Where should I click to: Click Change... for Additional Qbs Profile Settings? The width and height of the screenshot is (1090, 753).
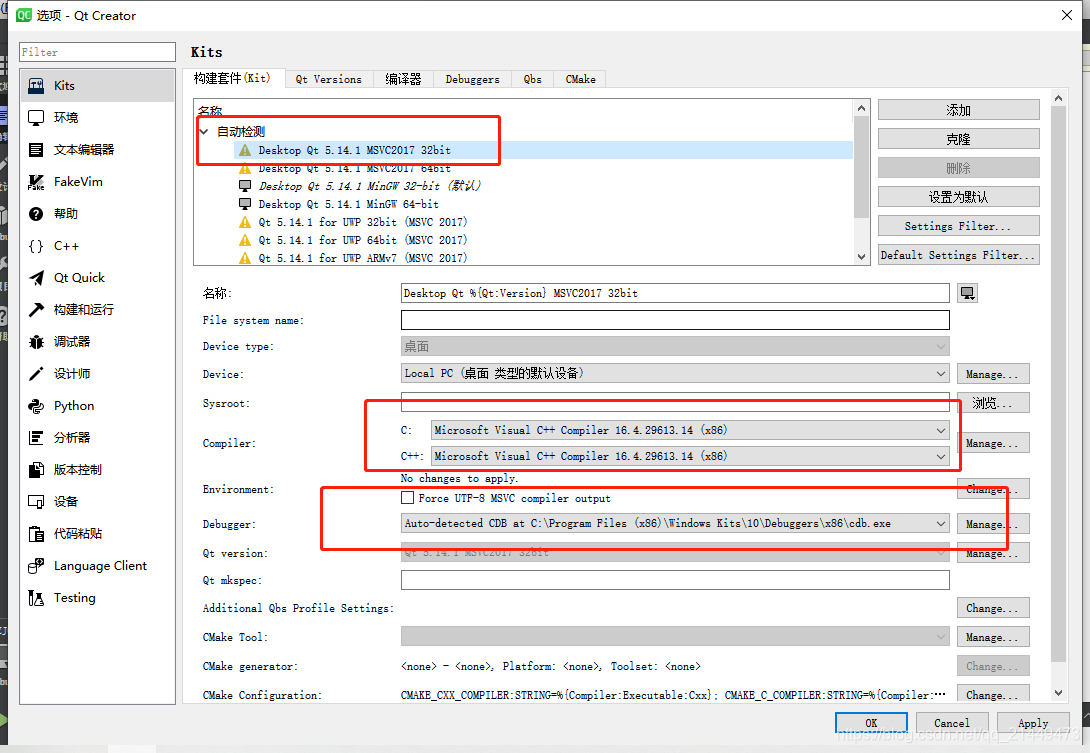[993, 608]
